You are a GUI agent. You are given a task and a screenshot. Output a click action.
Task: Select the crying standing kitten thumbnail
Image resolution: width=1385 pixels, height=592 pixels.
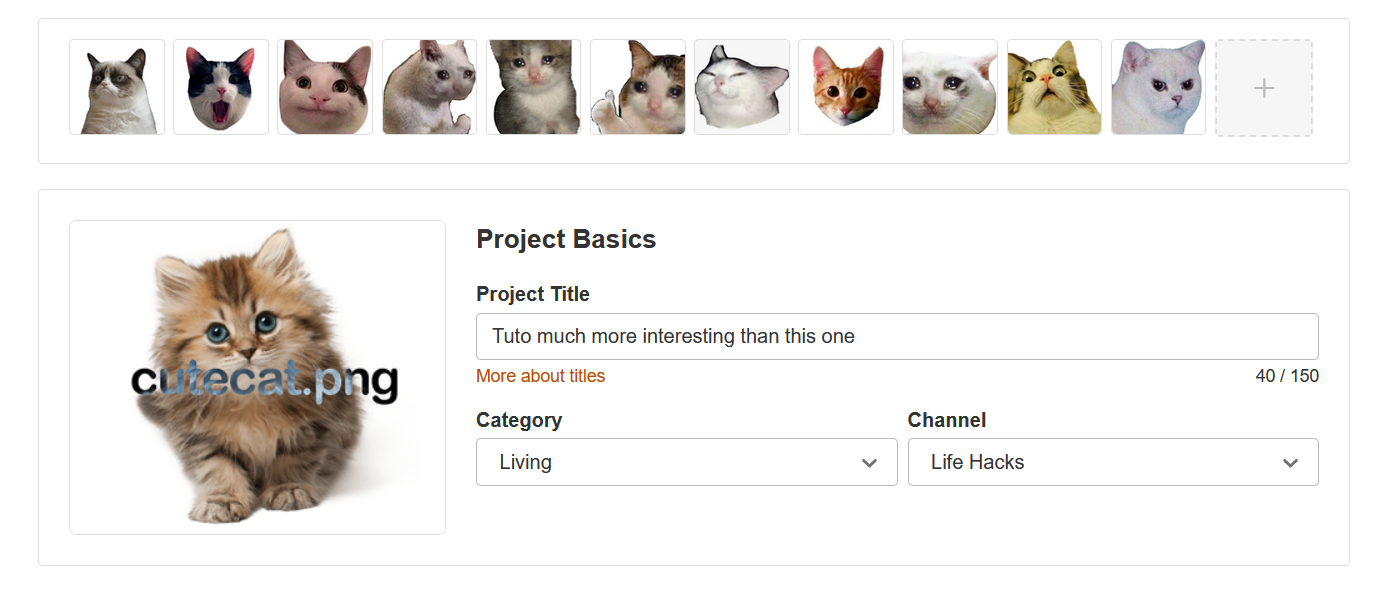pyautogui.click(x=533, y=87)
